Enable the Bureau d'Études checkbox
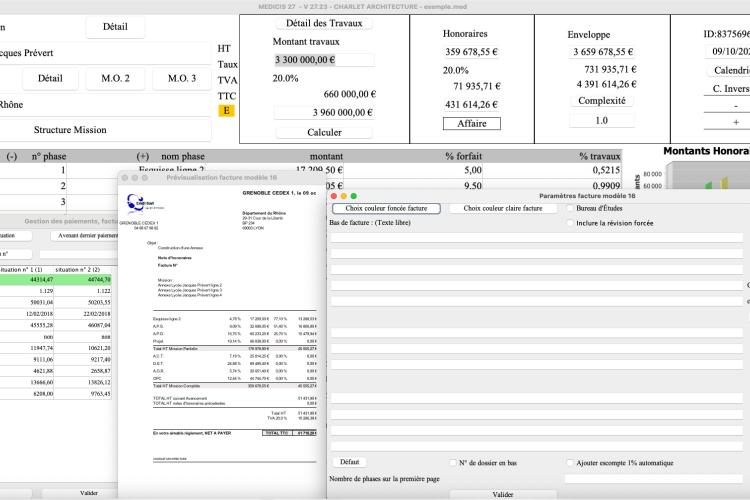Screen dimensions: 750x500 coord(570,208)
